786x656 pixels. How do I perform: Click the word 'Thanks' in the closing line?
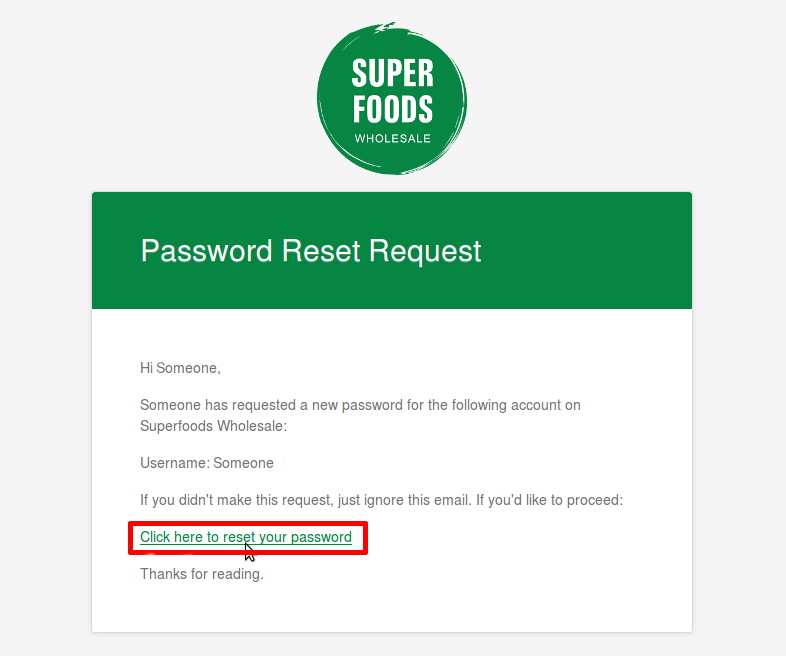[163, 574]
